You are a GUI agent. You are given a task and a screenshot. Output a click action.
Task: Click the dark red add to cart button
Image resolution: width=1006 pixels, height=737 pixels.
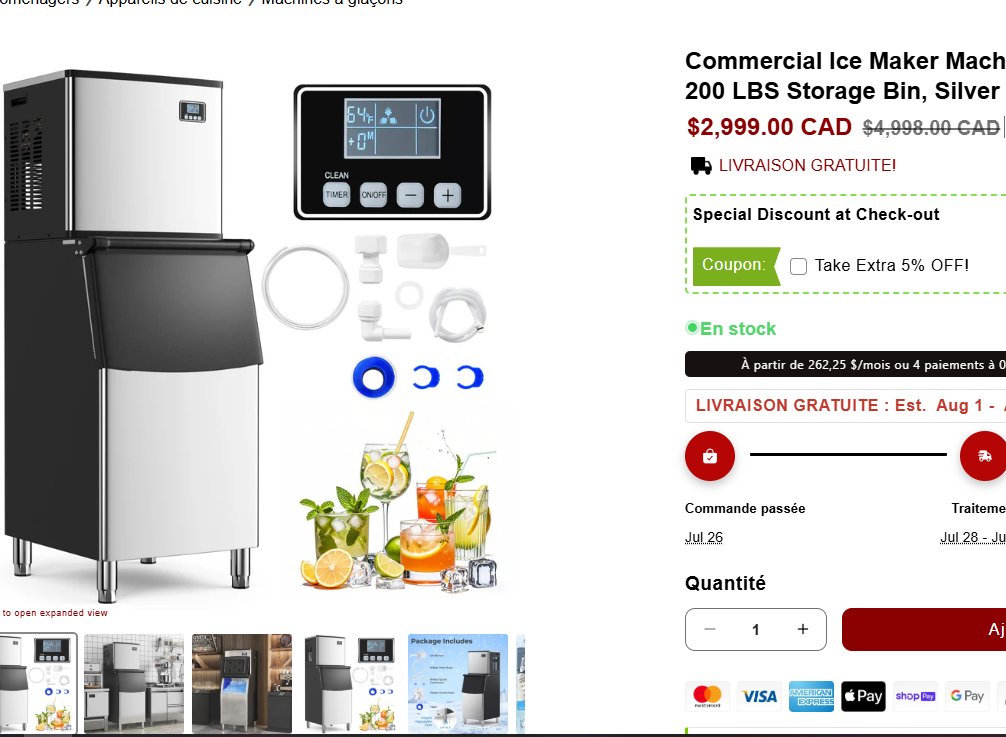(924, 629)
